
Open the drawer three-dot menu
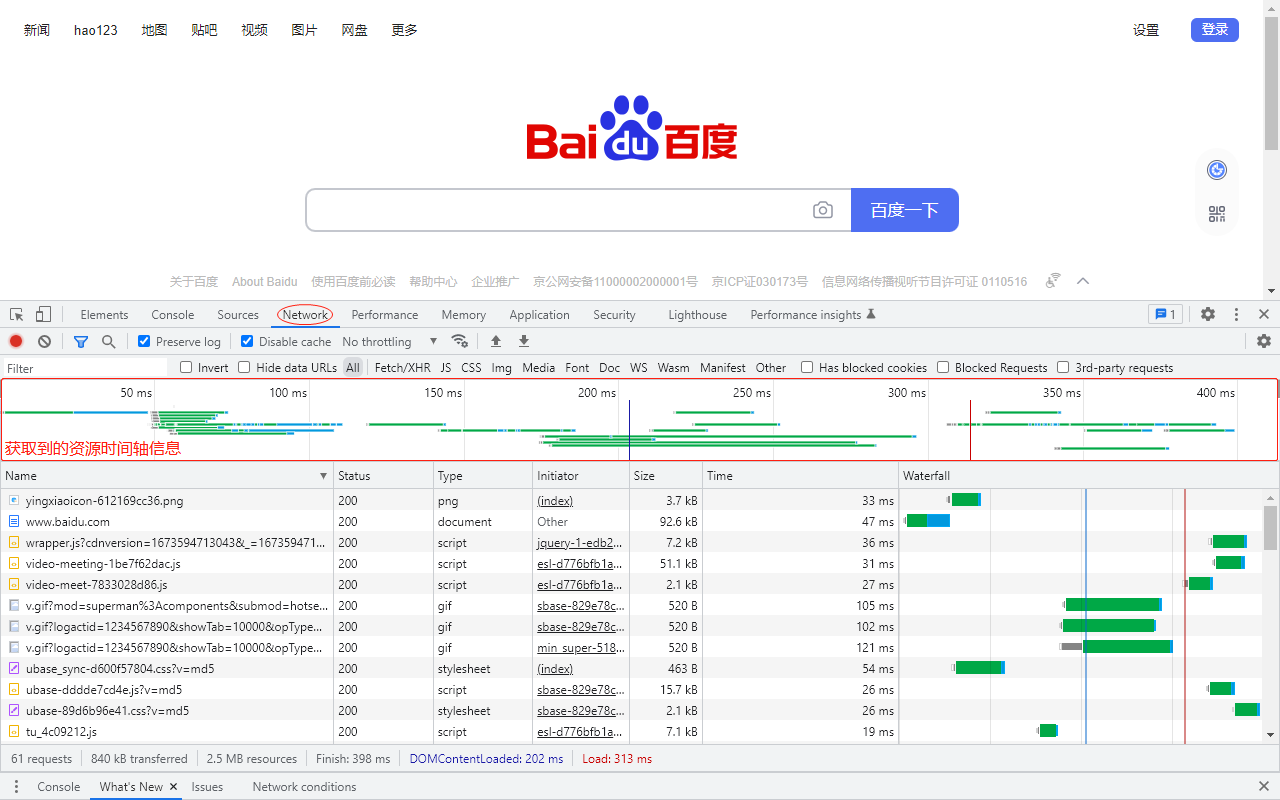(16, 787)
